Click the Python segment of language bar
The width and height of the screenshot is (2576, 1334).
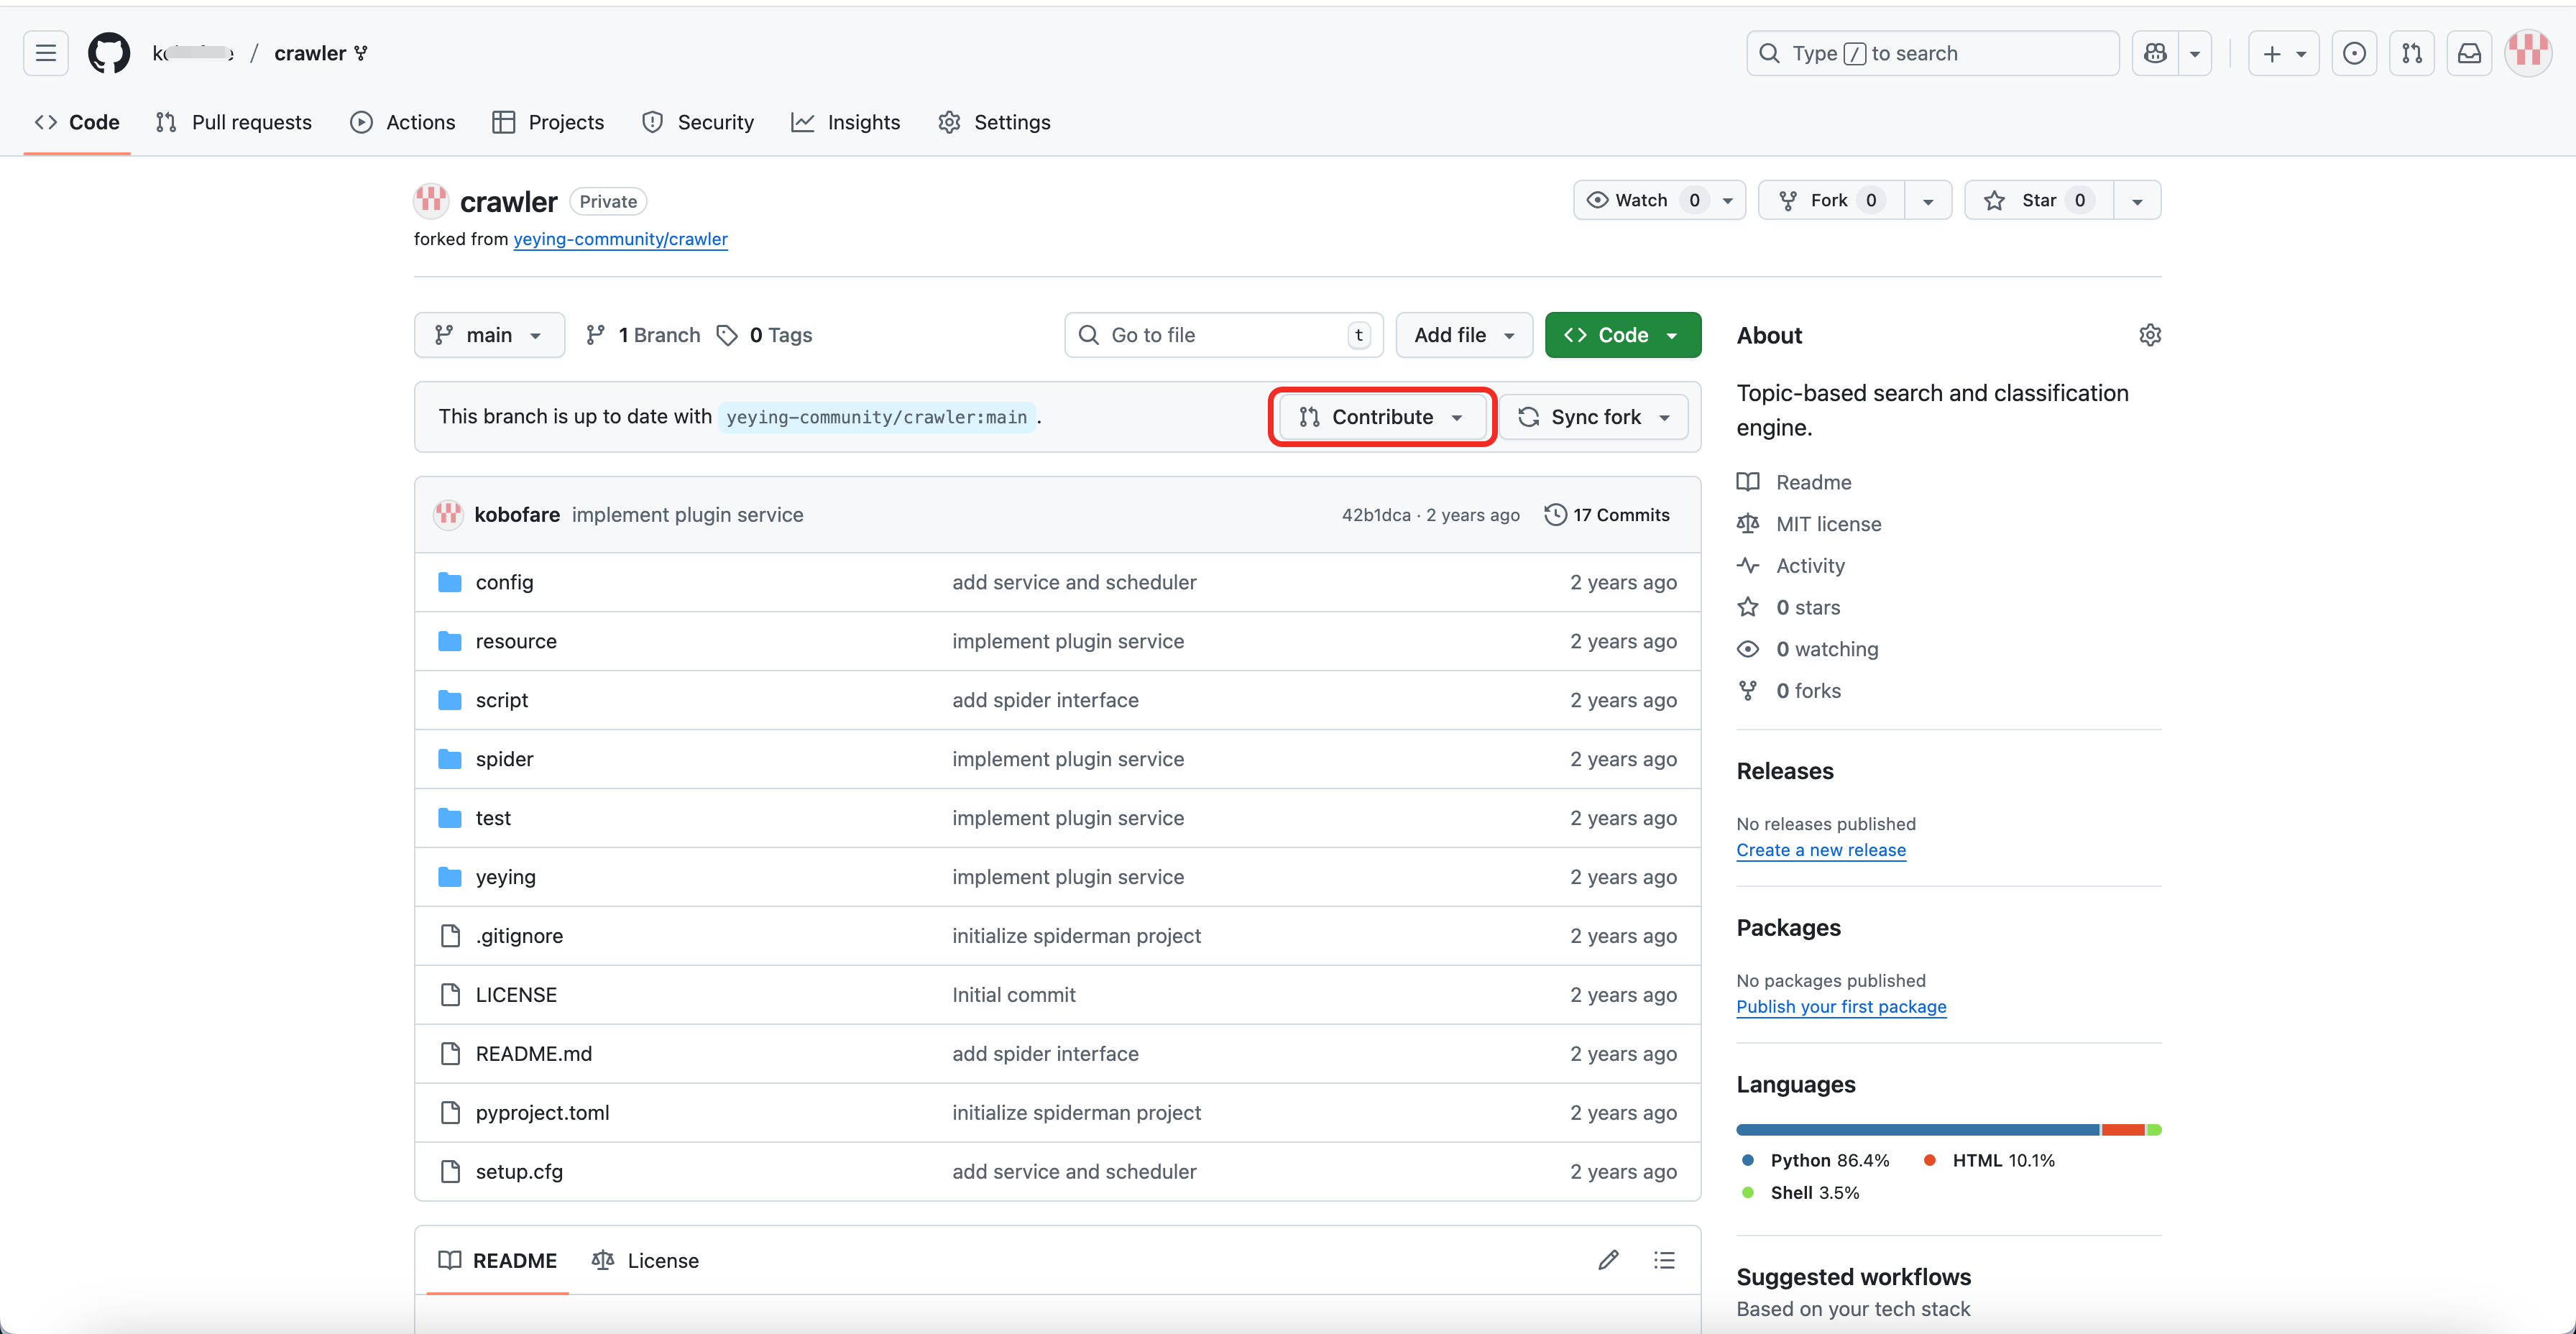[1917, 1130]
